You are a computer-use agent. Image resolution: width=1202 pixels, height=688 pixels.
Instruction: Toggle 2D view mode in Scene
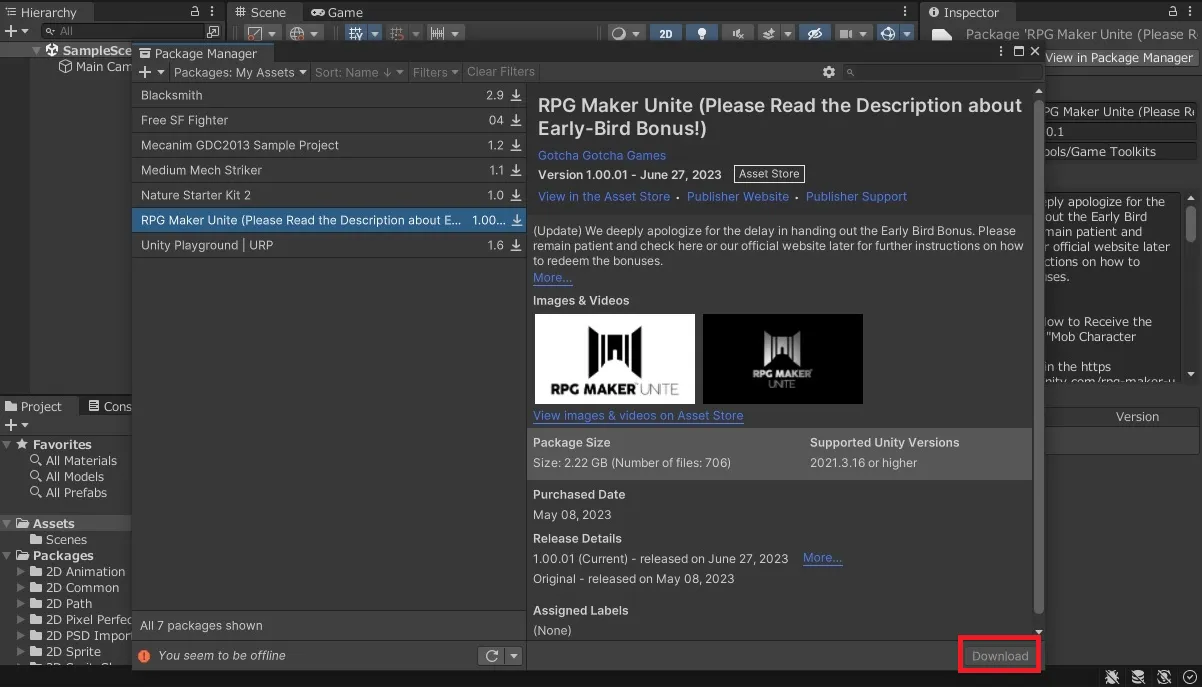(666, 33)
